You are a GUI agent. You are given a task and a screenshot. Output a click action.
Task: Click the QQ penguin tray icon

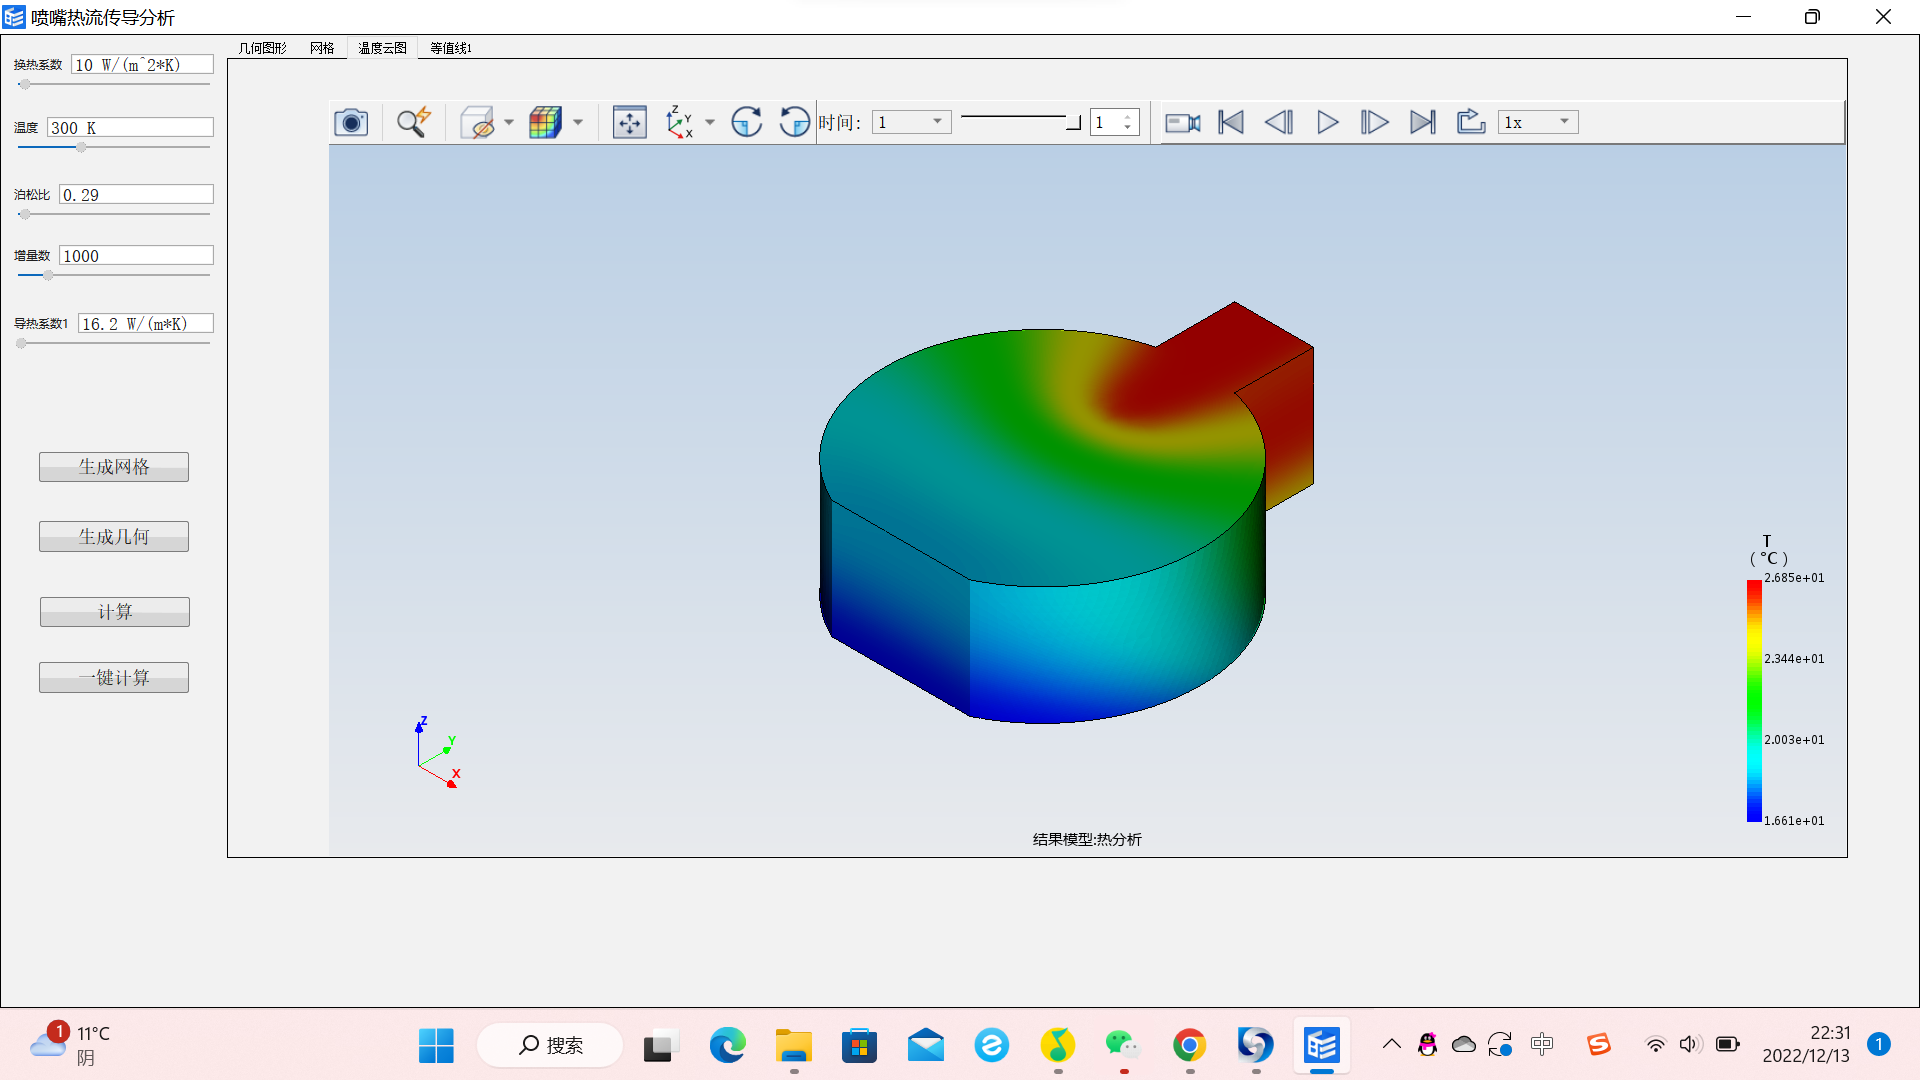pyautogui.click(x=1428, y=1045)
